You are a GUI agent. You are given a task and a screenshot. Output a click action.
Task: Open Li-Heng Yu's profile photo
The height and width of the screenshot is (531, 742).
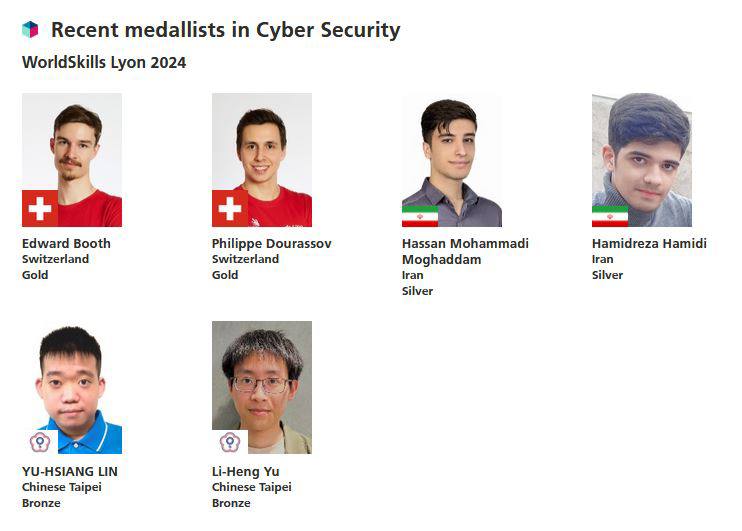pos(262,380)
